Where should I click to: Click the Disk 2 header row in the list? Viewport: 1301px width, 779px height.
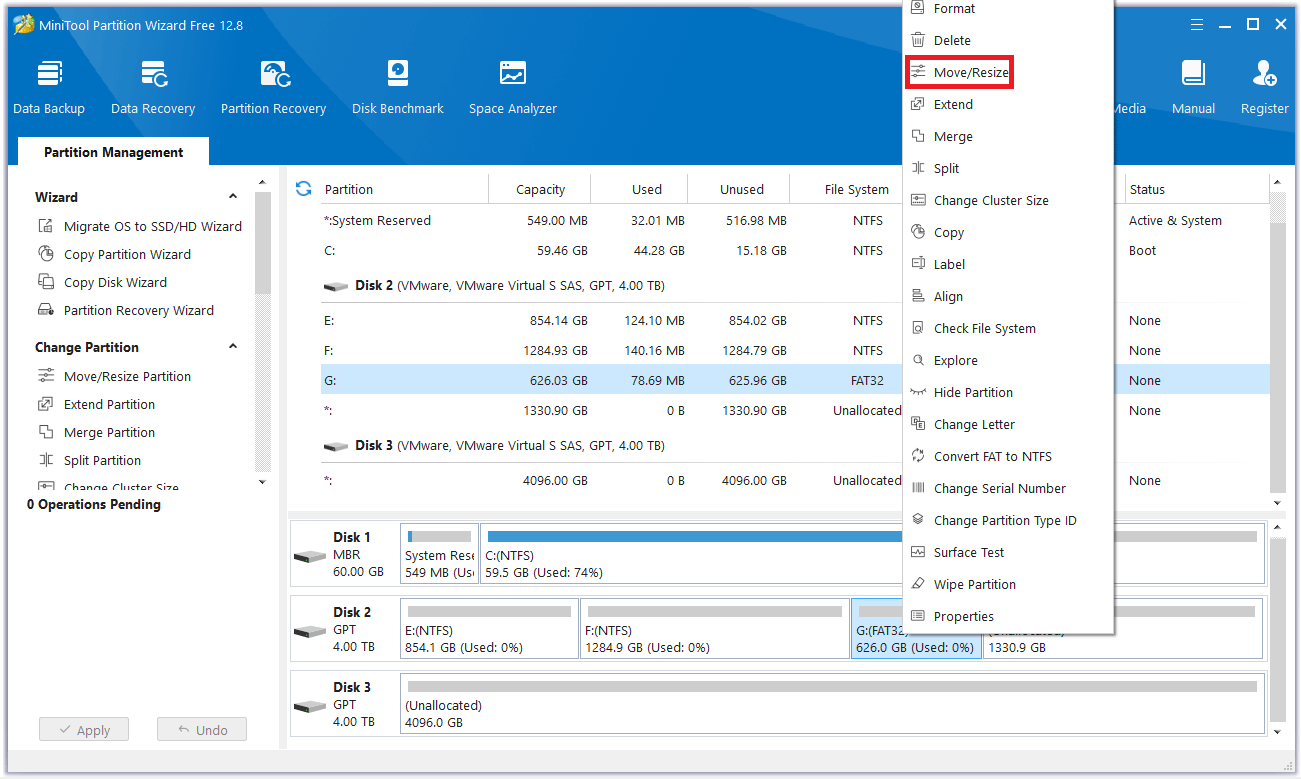point(611,285)
